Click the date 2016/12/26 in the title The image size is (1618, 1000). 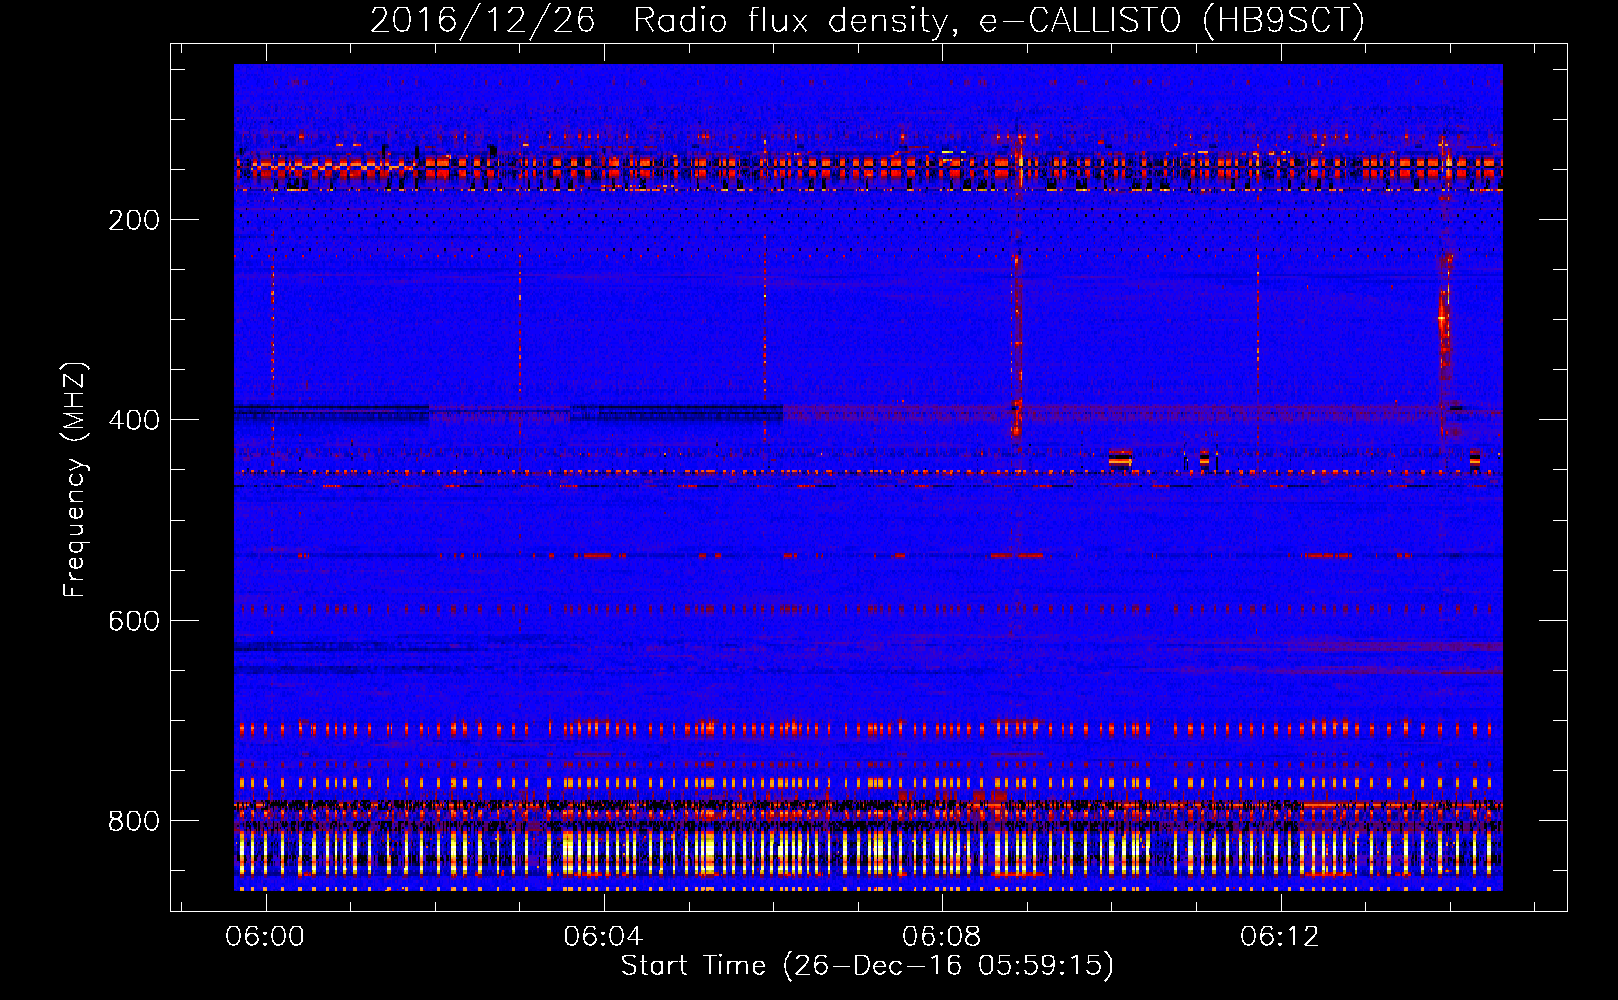tap(482, 21)
